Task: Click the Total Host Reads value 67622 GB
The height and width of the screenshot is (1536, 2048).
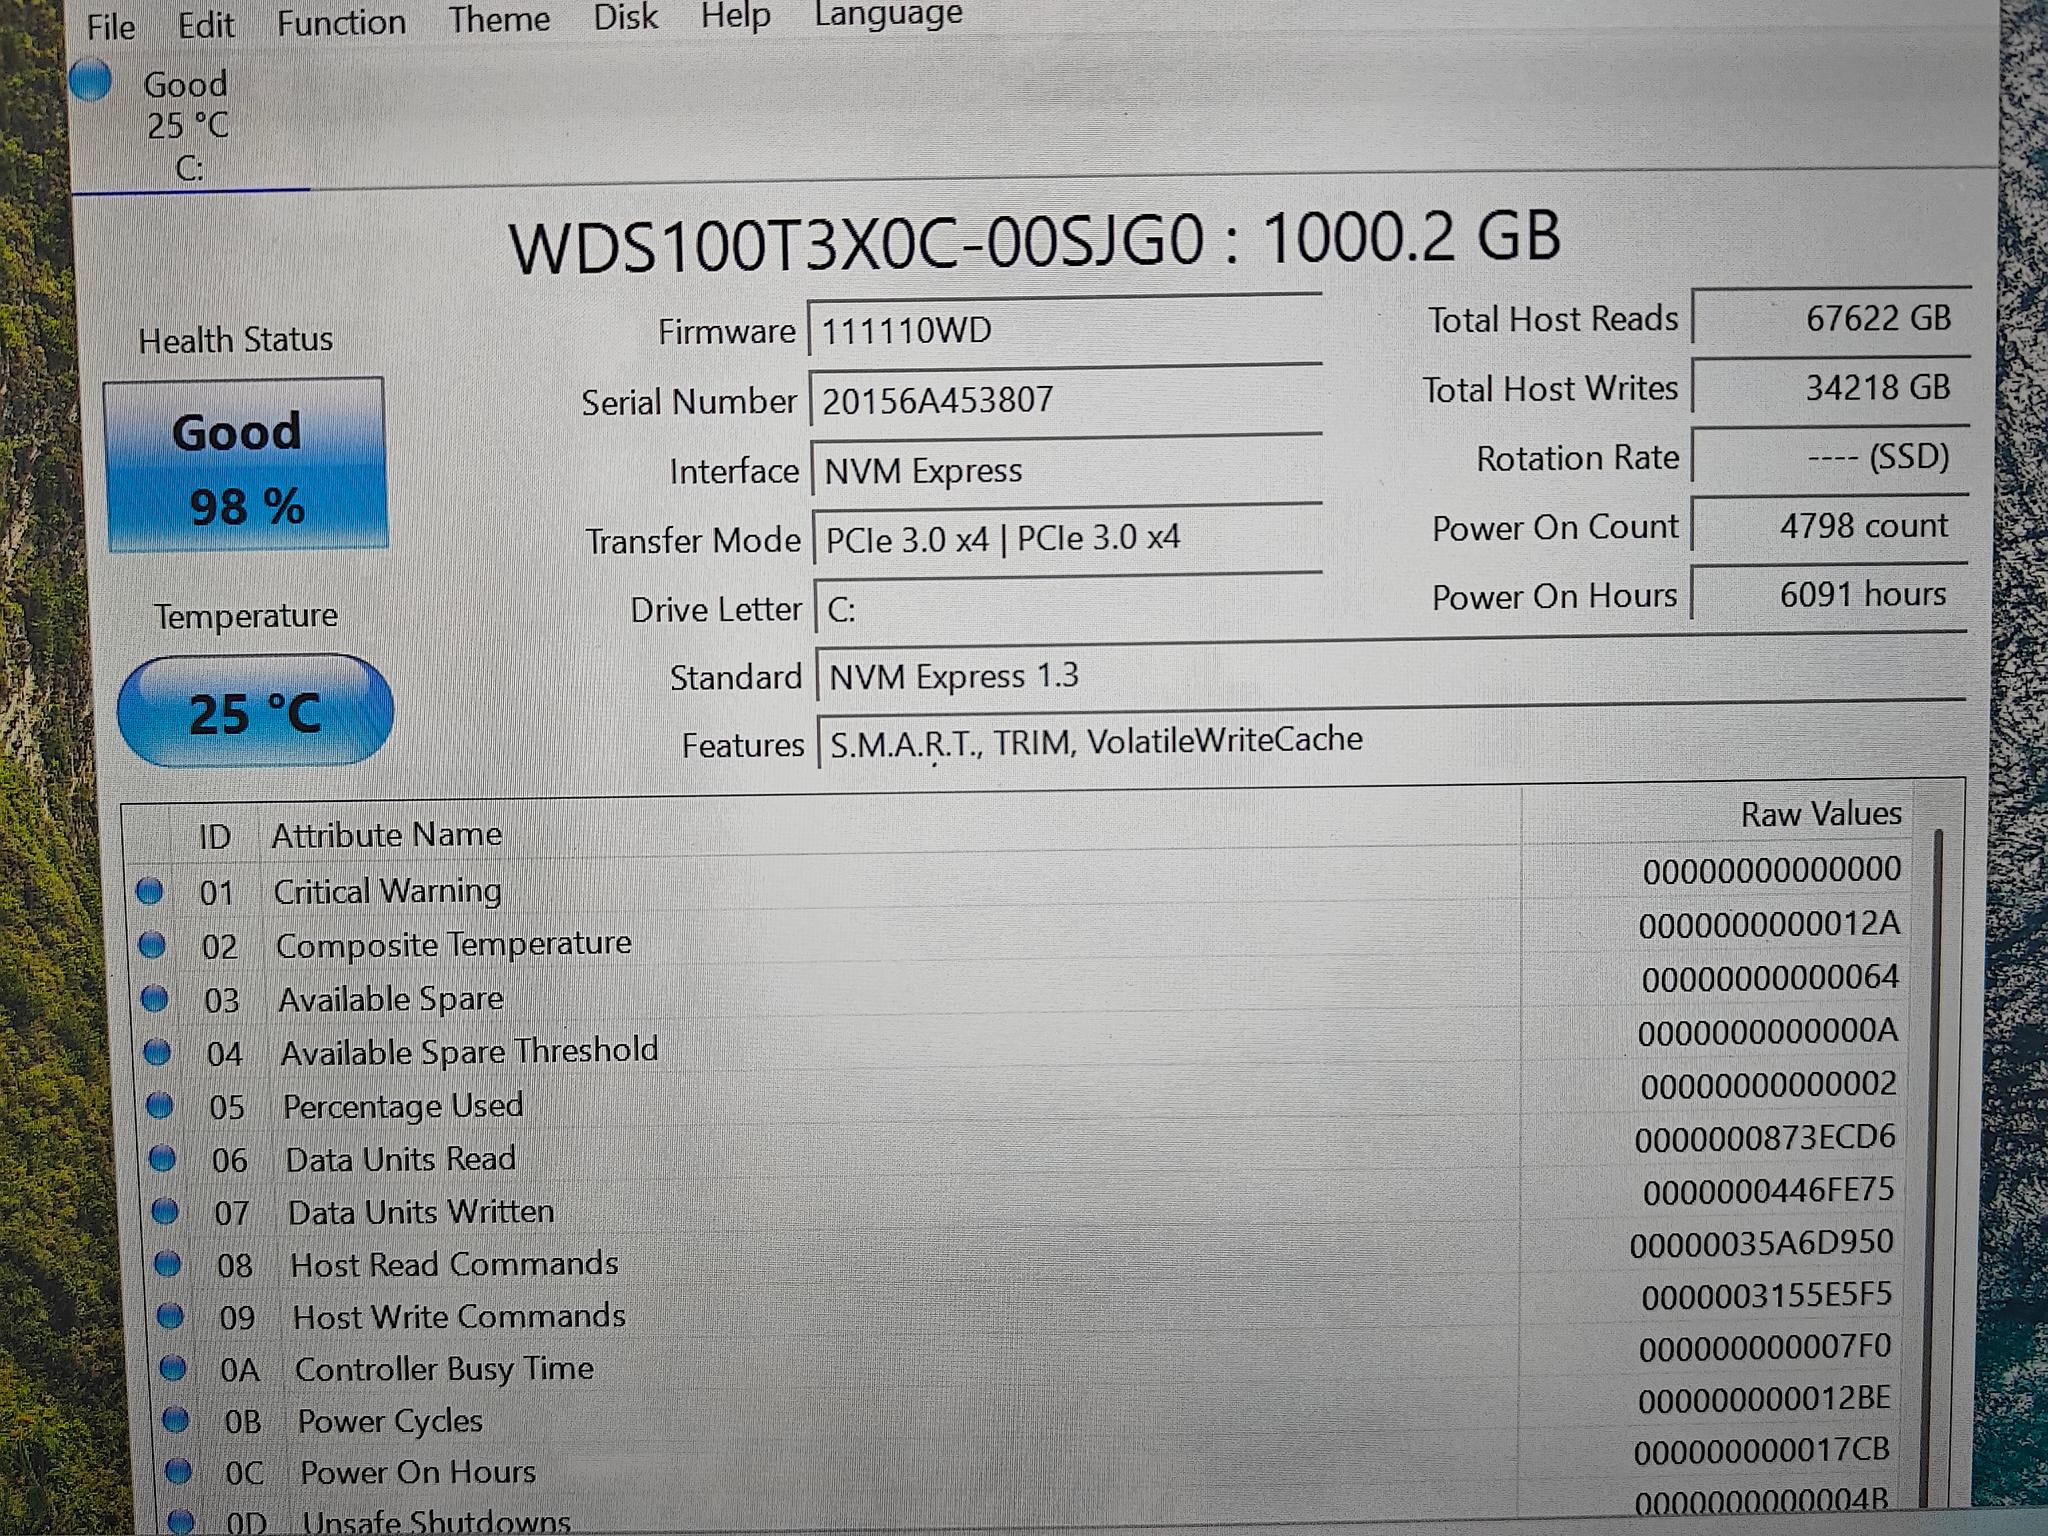Action: pyautogui.click(x=1830, y=318)
